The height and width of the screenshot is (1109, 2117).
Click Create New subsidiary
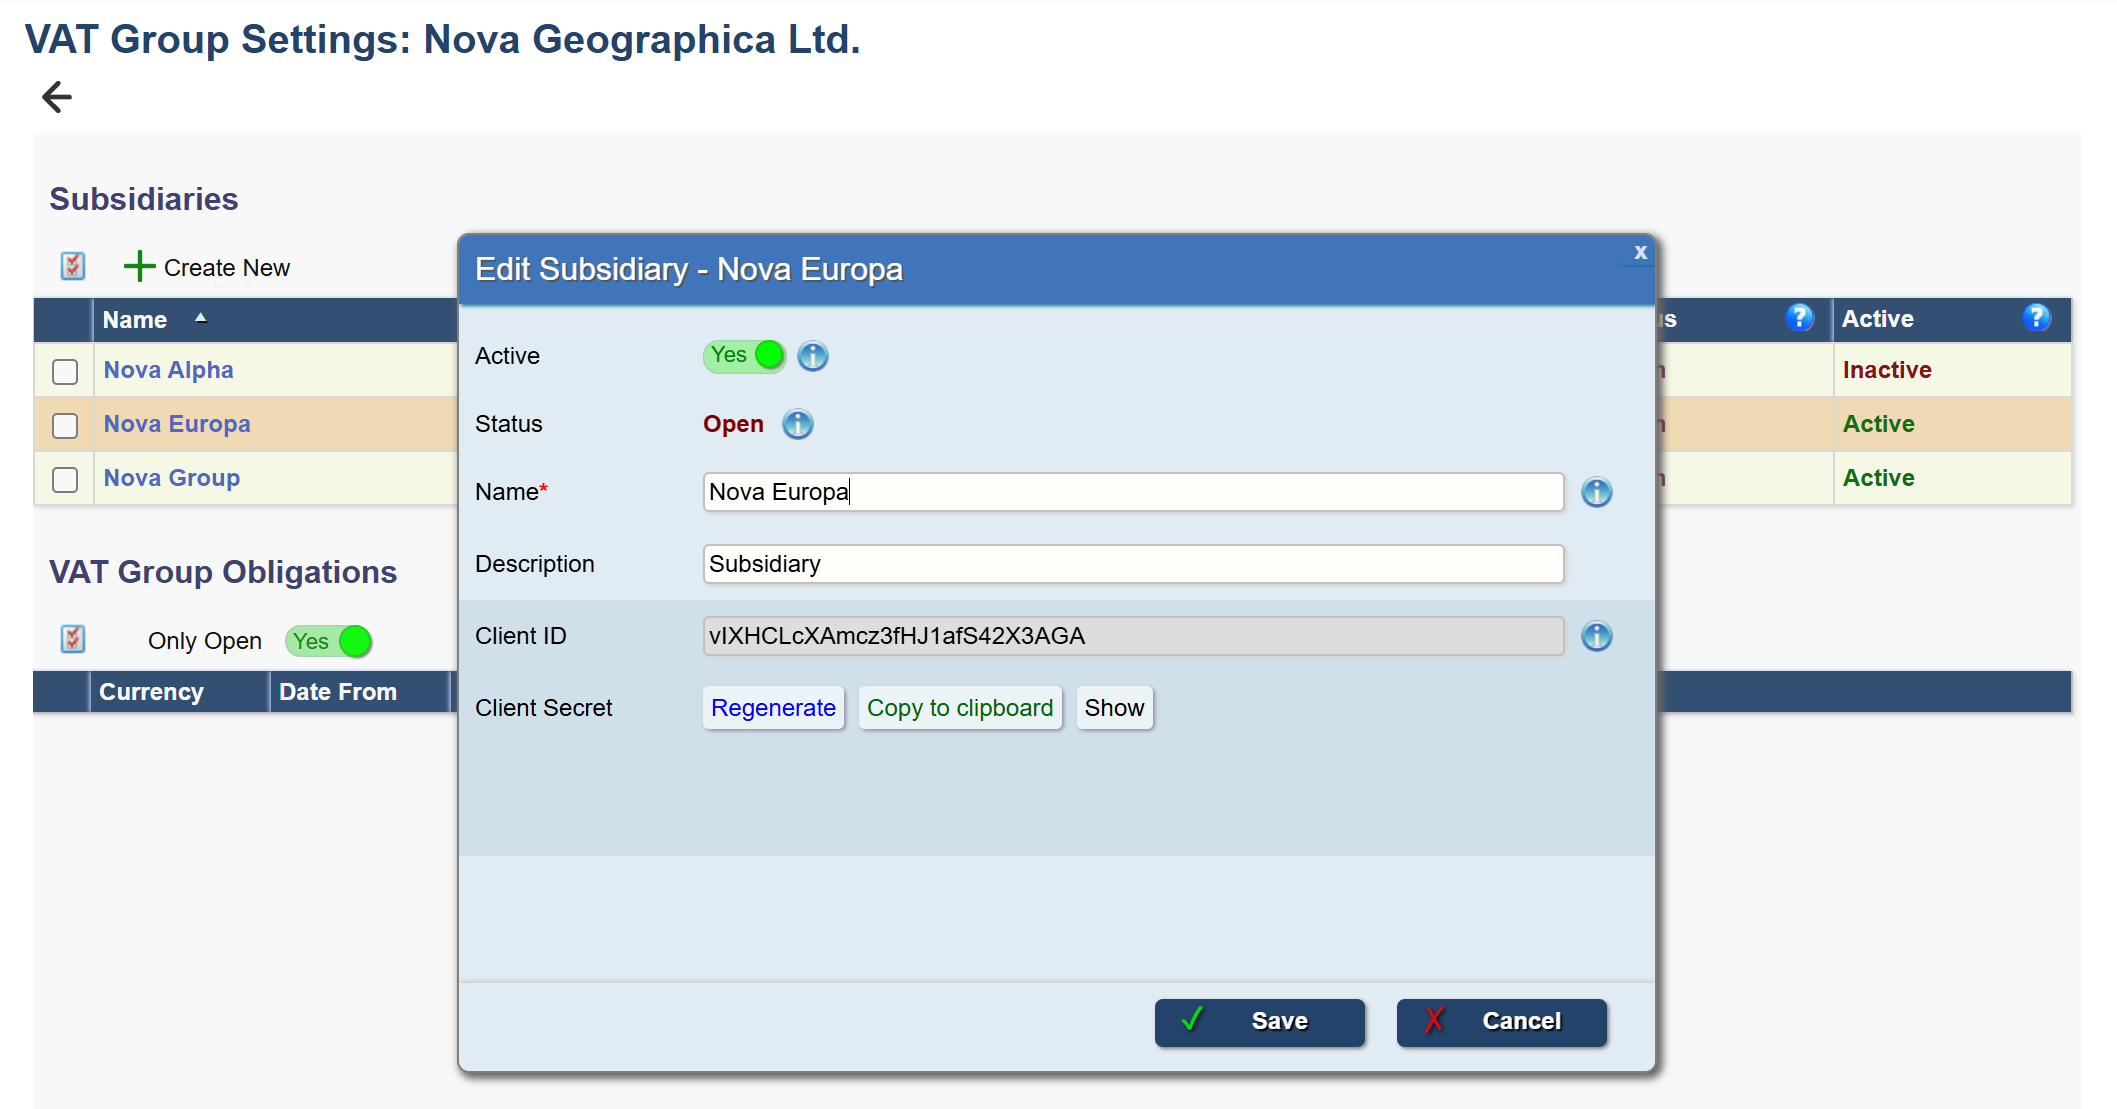[207, 267]
